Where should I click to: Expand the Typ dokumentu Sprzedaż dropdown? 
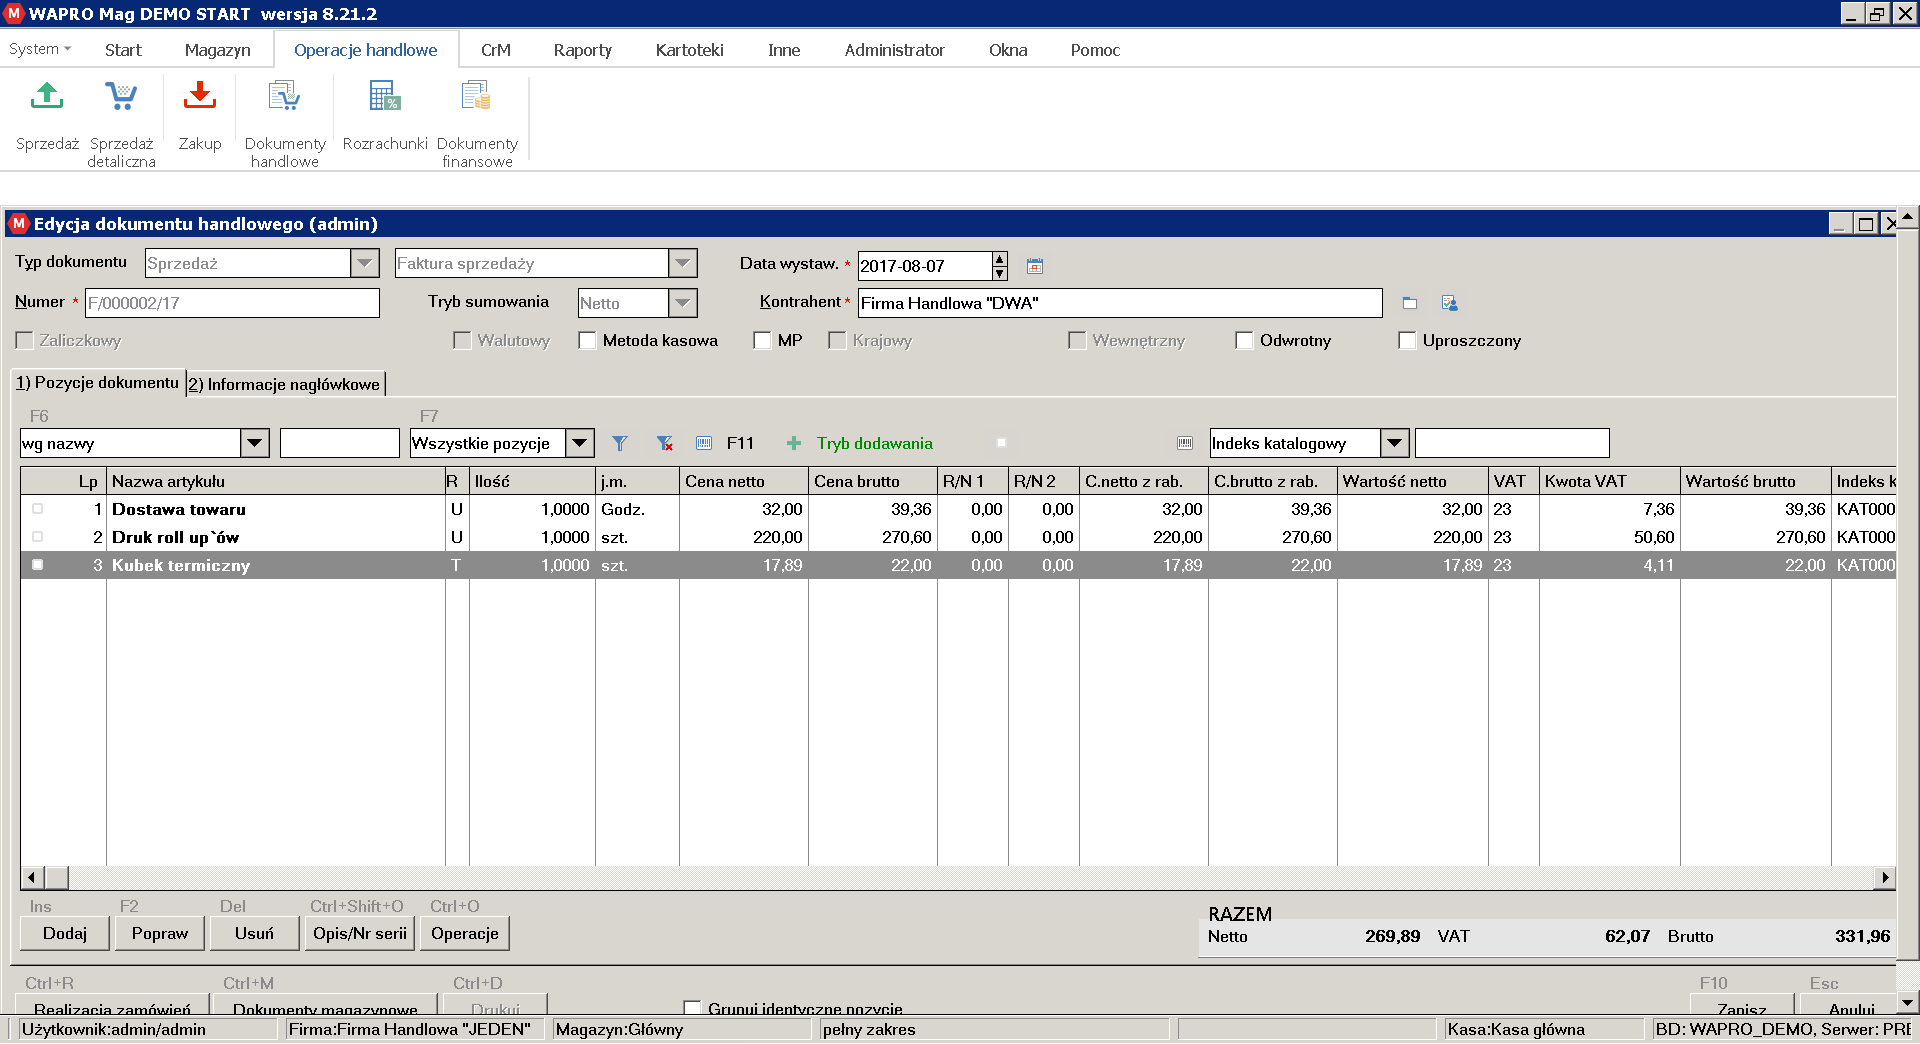point(365,263)
